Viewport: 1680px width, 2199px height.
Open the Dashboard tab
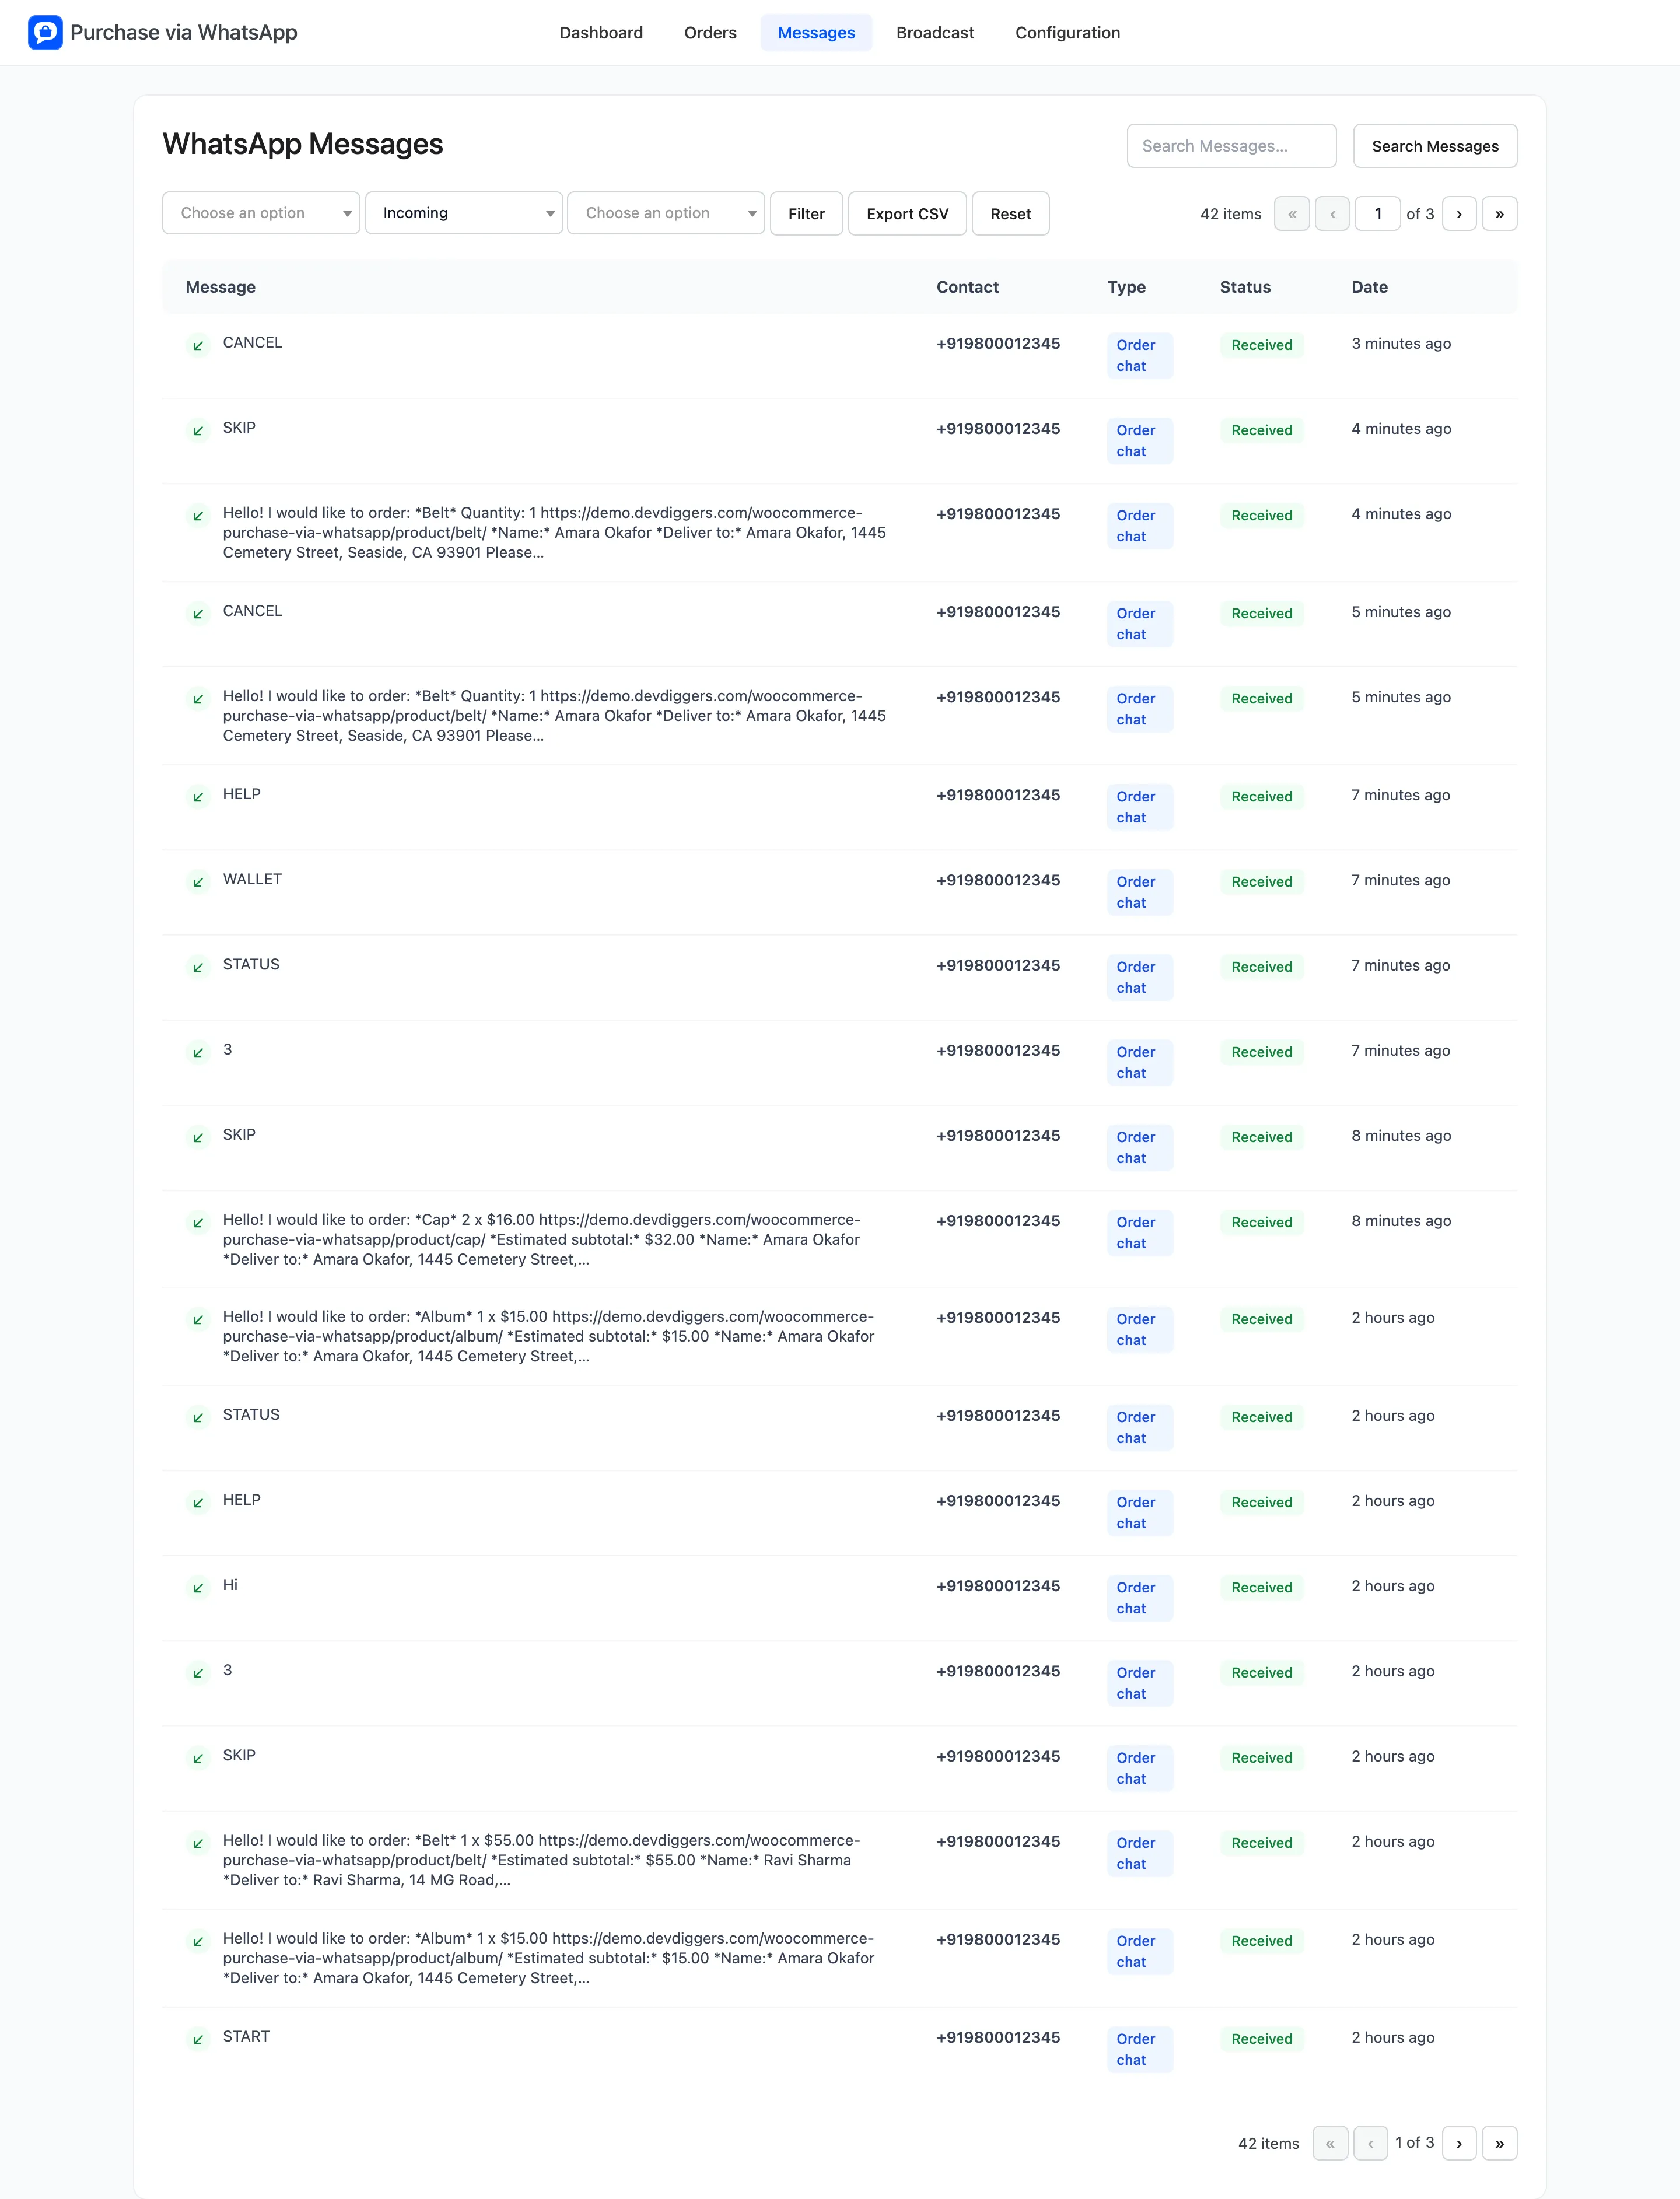coord(601,33)
